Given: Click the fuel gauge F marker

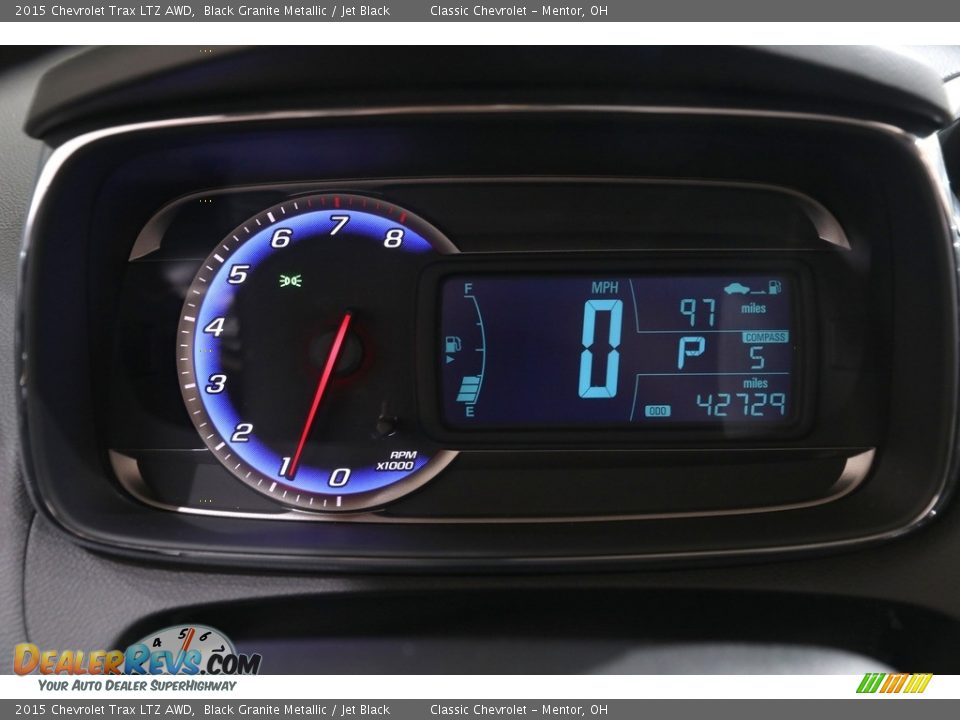Looking at the screenshot, I should (468, 288).
